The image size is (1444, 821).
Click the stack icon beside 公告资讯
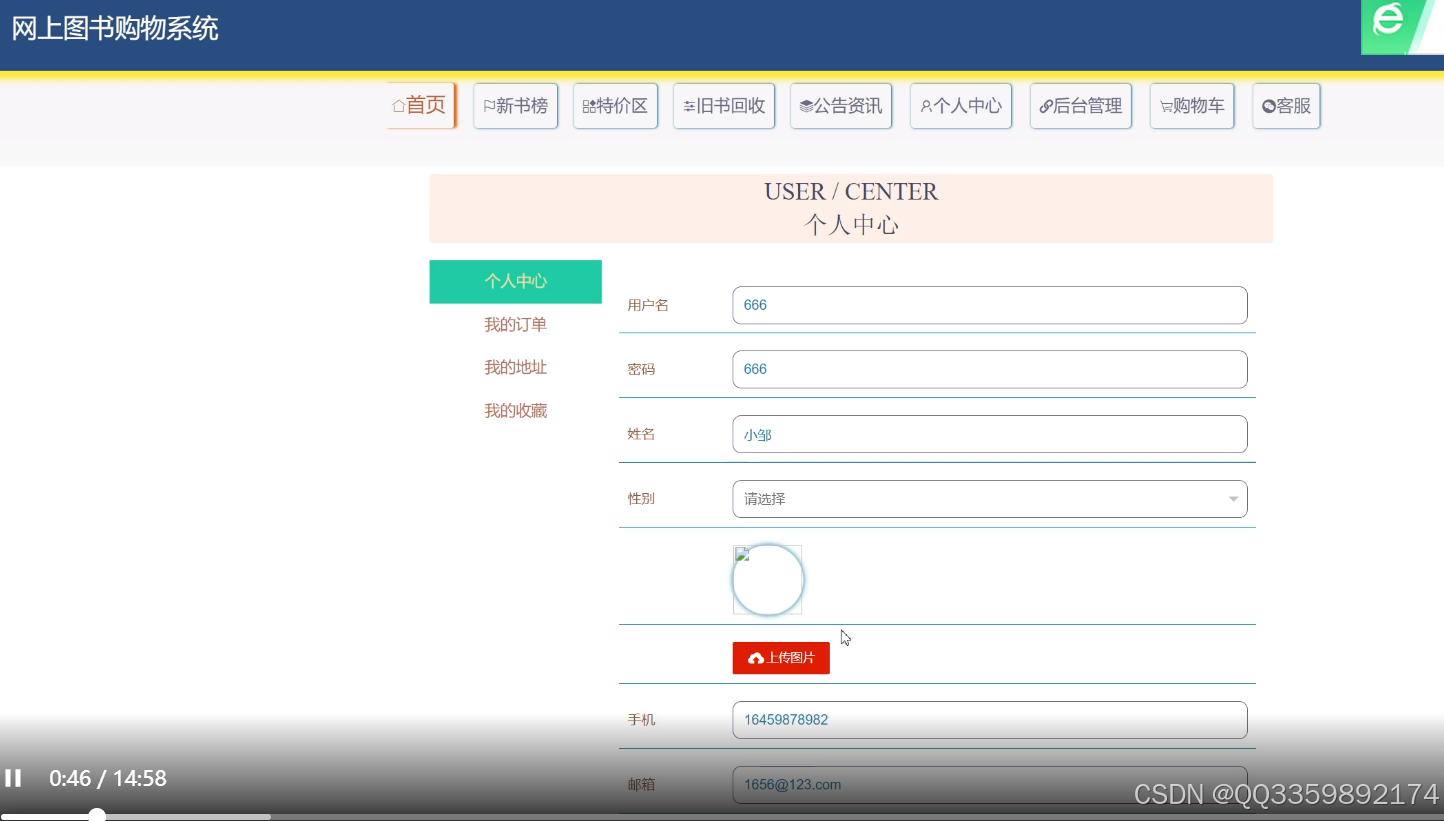point(807,106)
